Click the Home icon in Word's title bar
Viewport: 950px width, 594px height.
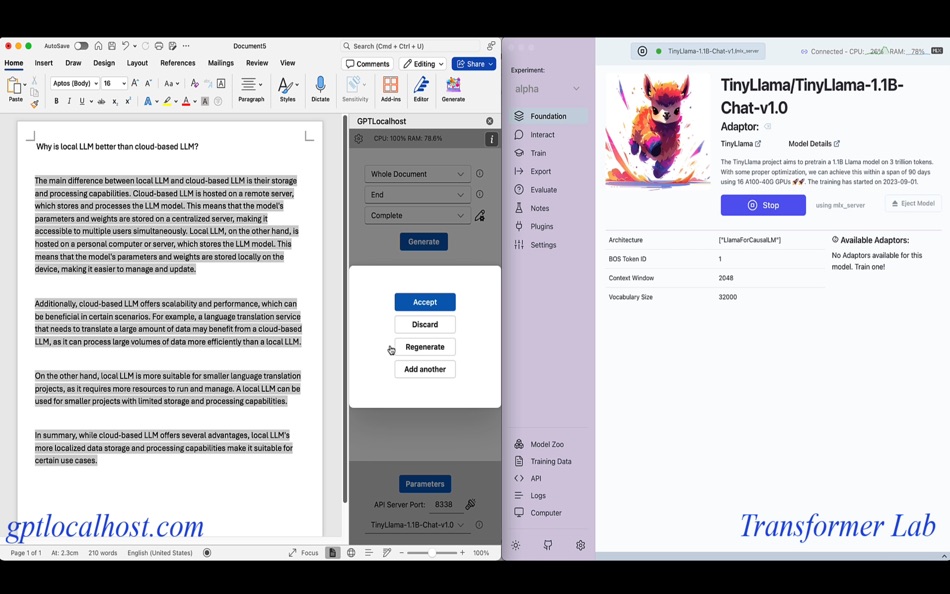pos(98,46)
